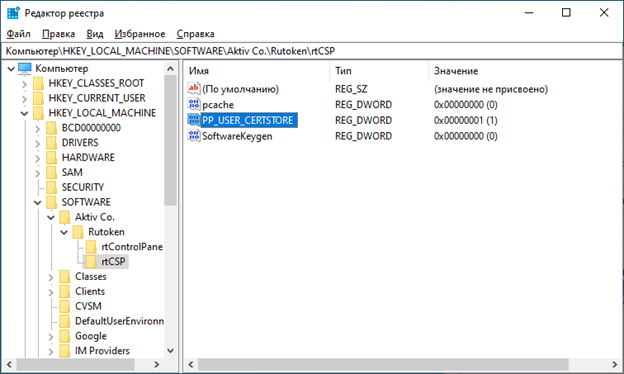Click tree pane scroll-up arrow

(170, 69)
